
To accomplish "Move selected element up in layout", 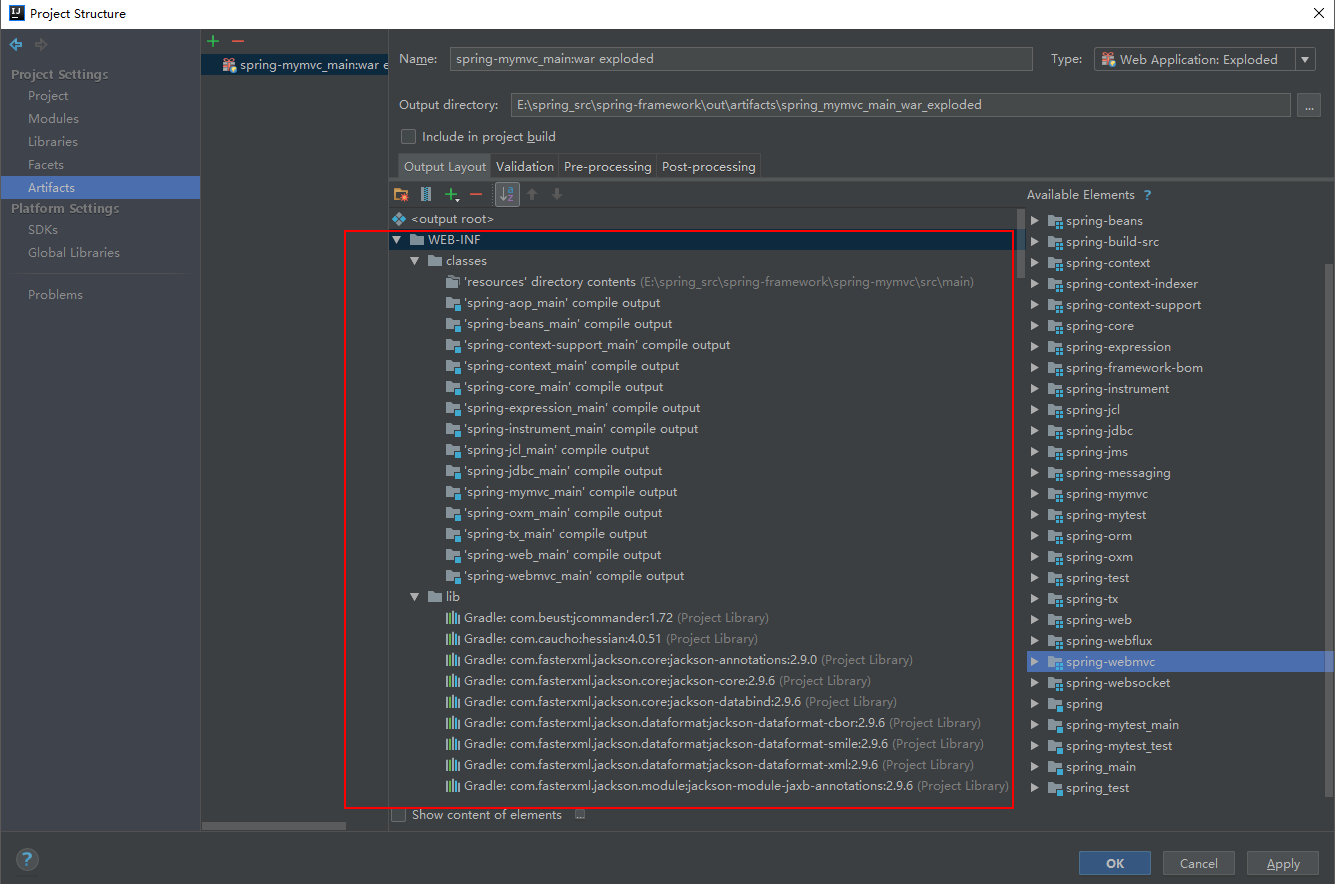I will coord(533,195).
